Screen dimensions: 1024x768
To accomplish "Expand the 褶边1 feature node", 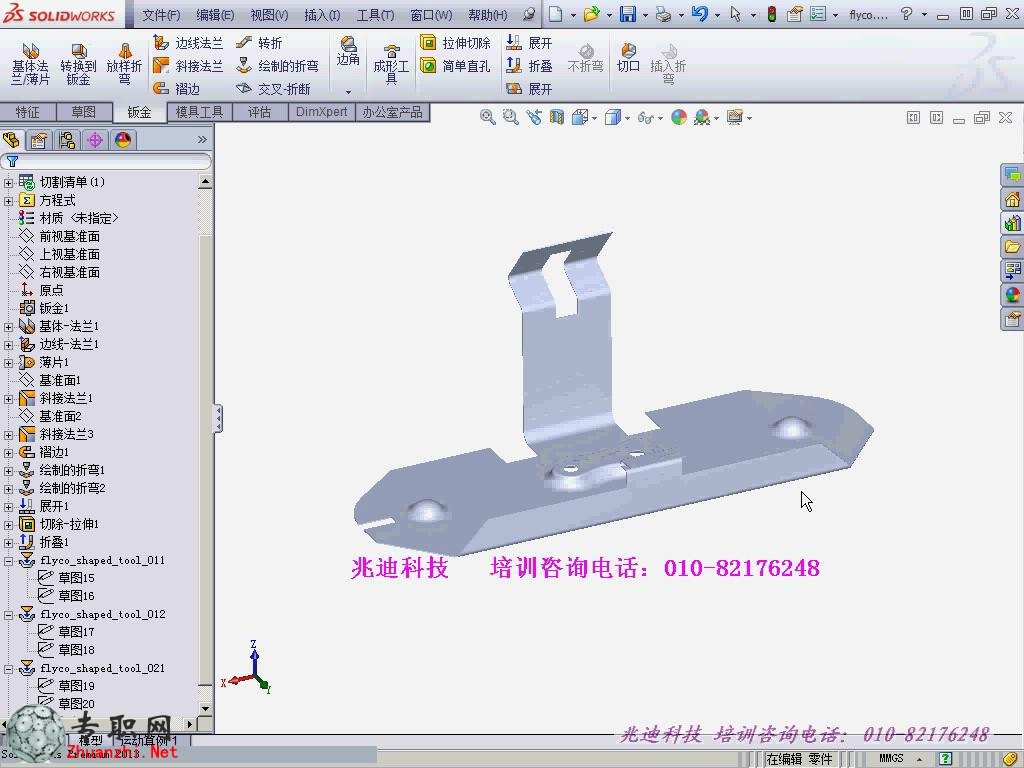I will point(8,453).
